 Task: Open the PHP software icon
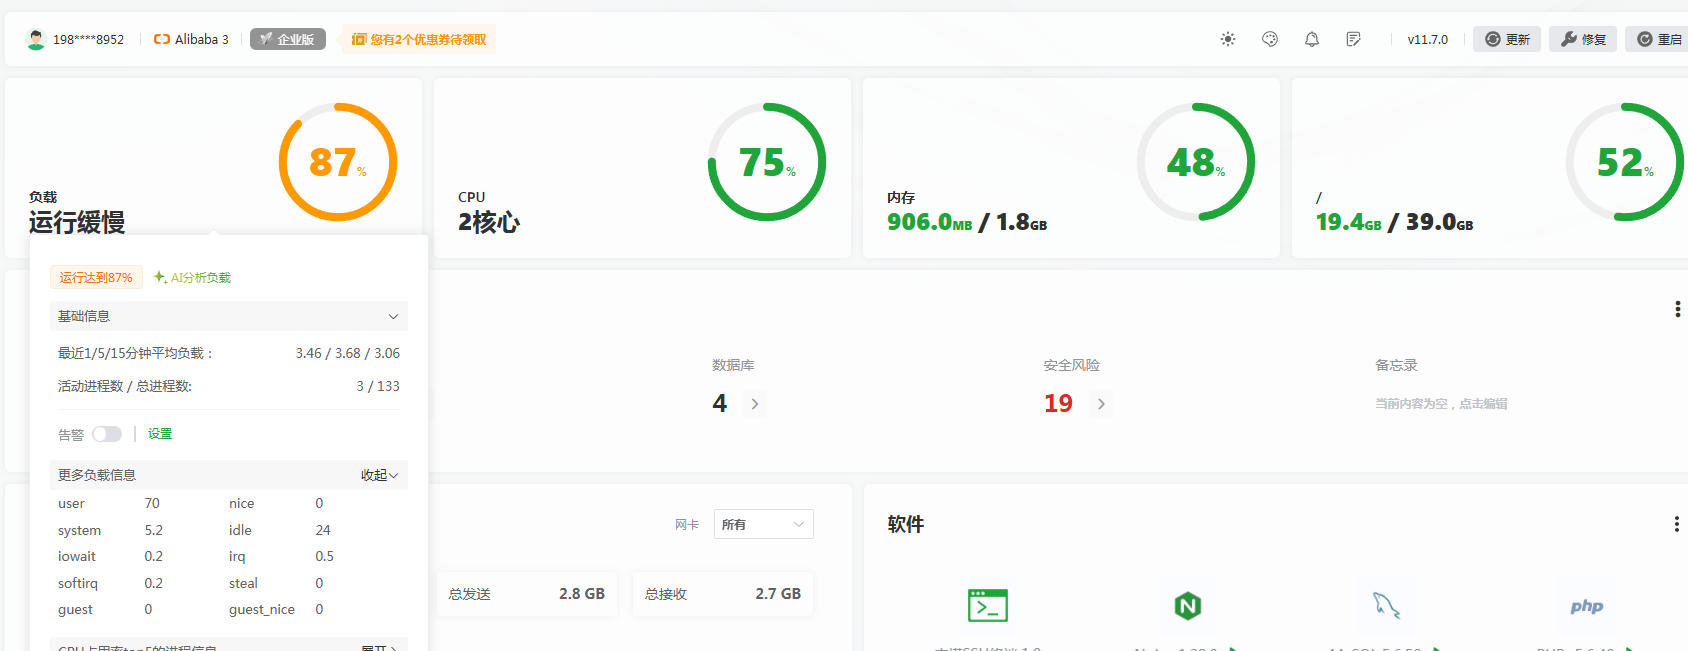pyautogui.click(x=1586, y=606)
